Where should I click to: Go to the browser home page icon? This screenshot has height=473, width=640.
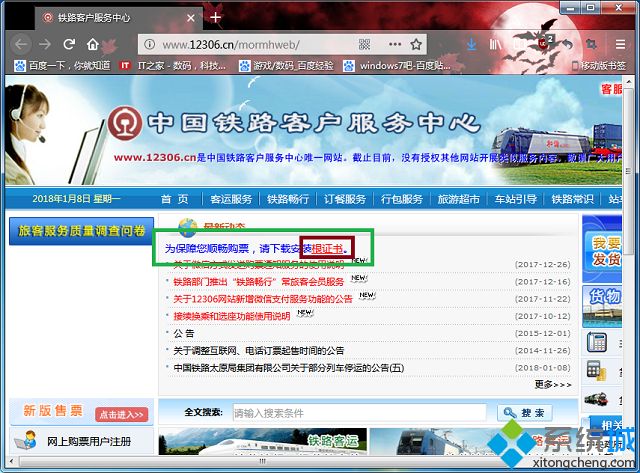tap(93, 44)
